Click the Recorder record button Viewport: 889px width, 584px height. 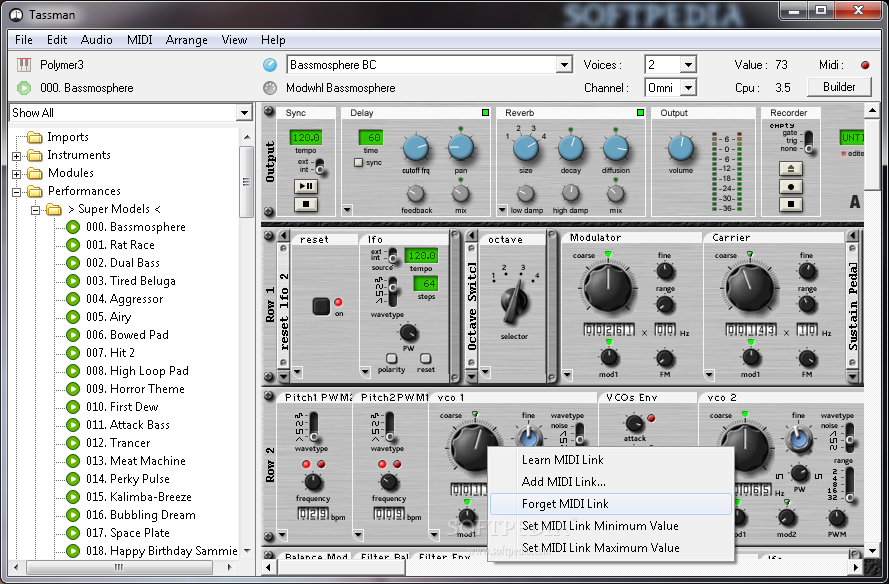pos(791,187)
